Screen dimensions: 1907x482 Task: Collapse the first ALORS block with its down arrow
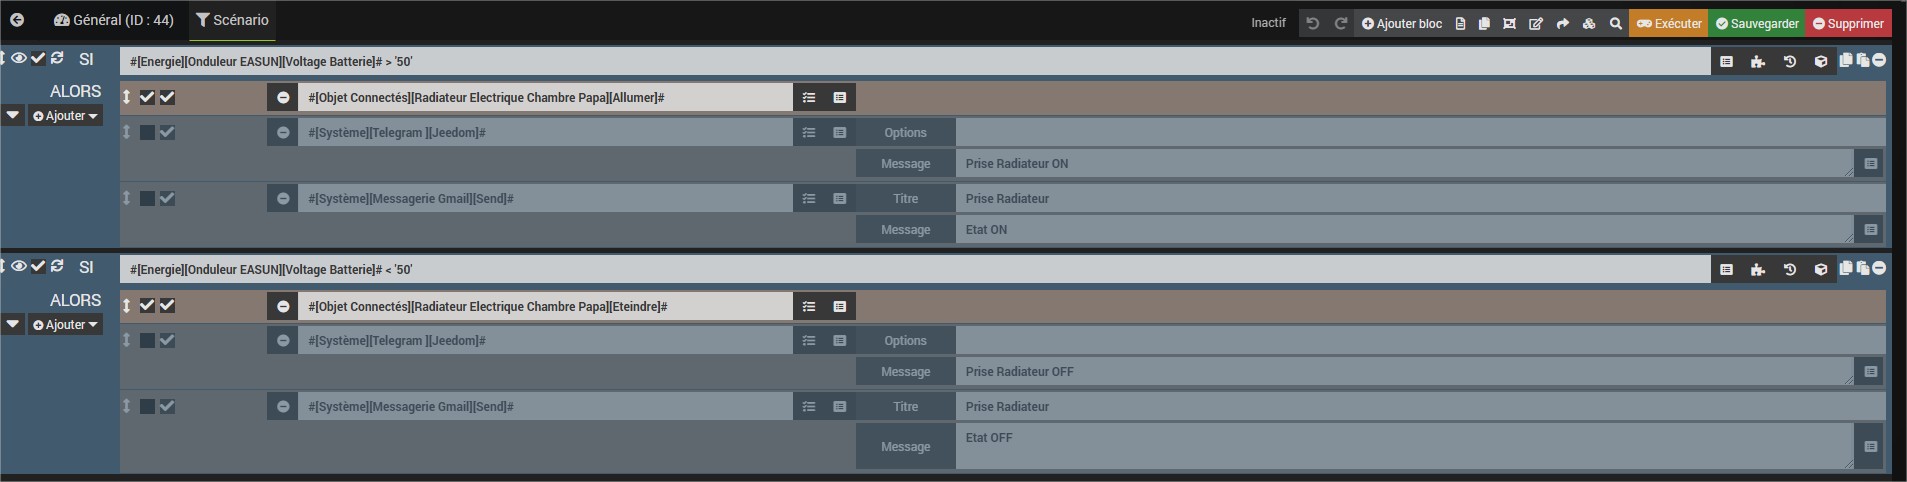pyautogui.click(x=12, y=115)
